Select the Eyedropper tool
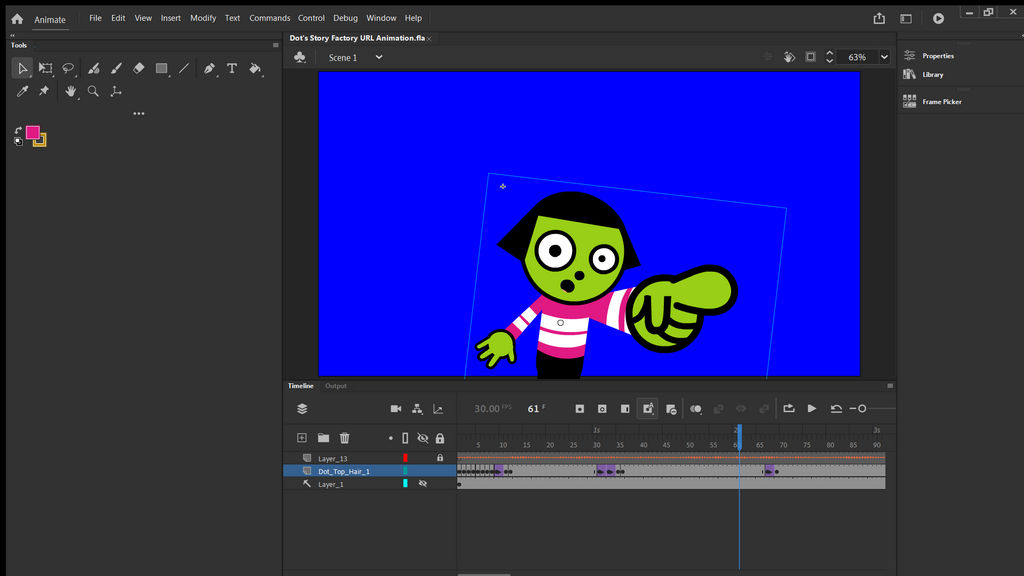The height and width of the screenshot is (576, 1024). pyautogui.click(x=22, y=91)
